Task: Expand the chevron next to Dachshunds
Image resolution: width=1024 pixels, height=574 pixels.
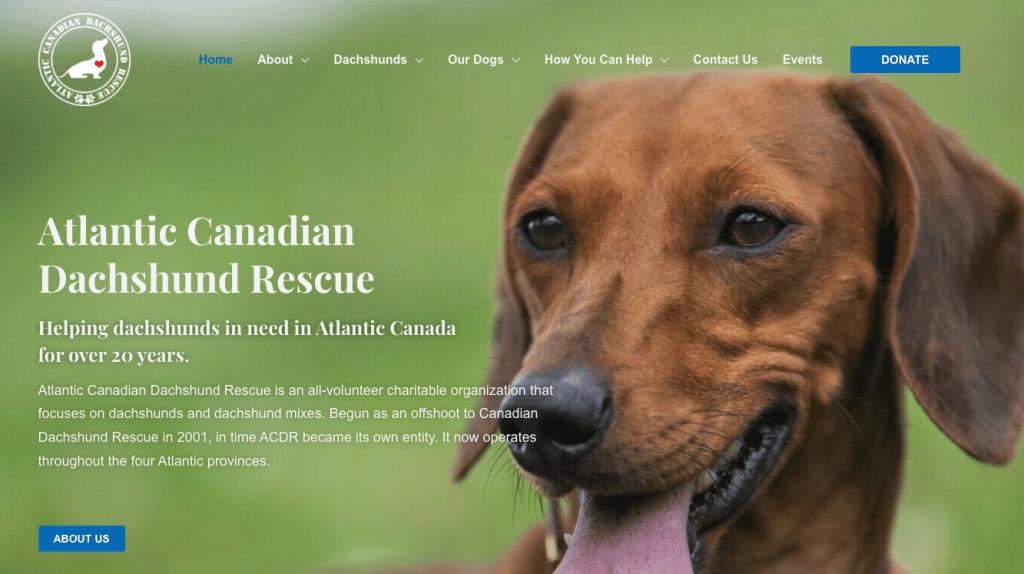Action: coord(419,60)
